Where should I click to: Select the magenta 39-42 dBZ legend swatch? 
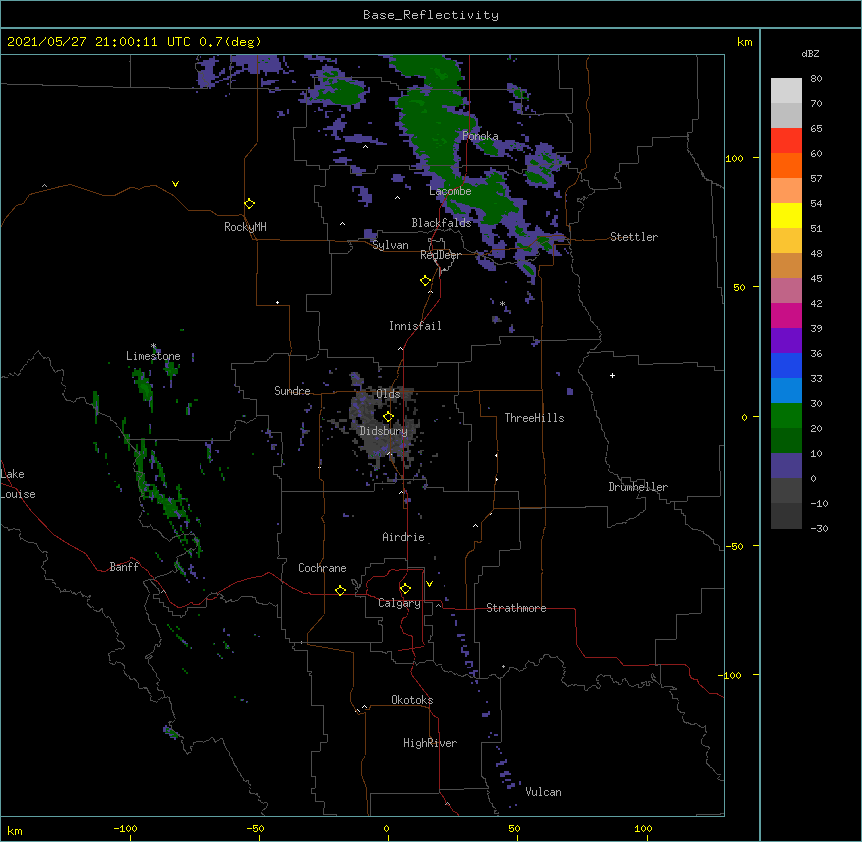786,315
